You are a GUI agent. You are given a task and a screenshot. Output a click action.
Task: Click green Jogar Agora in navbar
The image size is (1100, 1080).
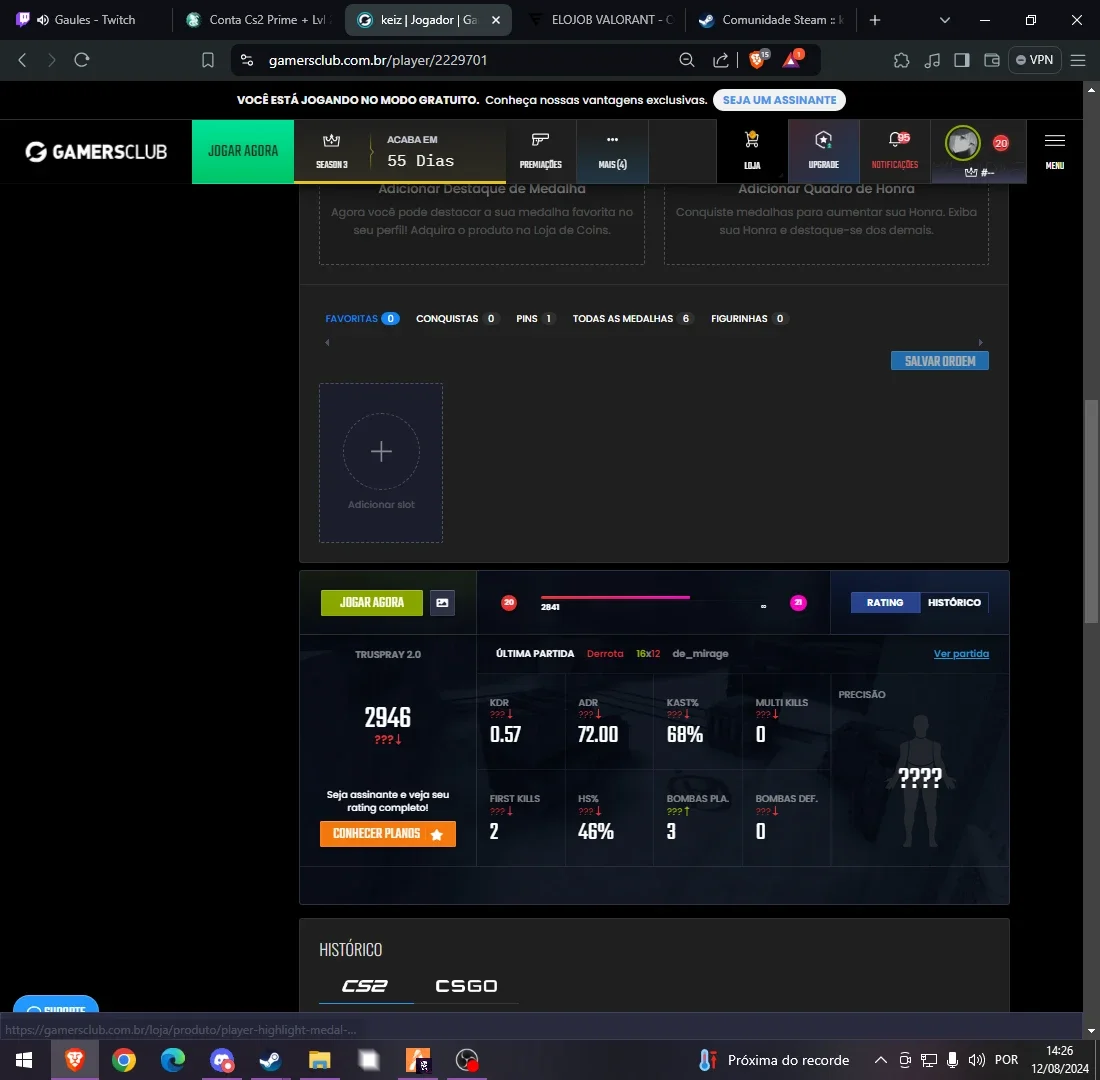(243, 151)
